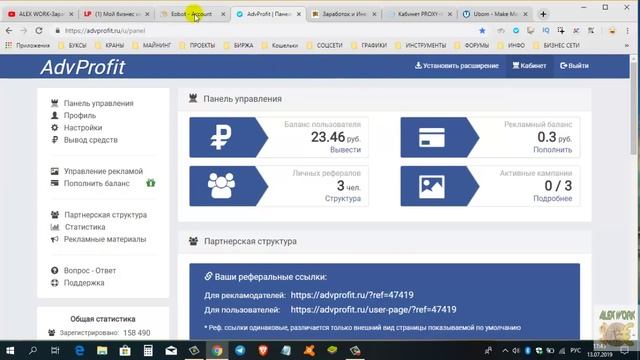Click the address bar URL
Screen dimensions: 640x360
[x=105, y=31]
